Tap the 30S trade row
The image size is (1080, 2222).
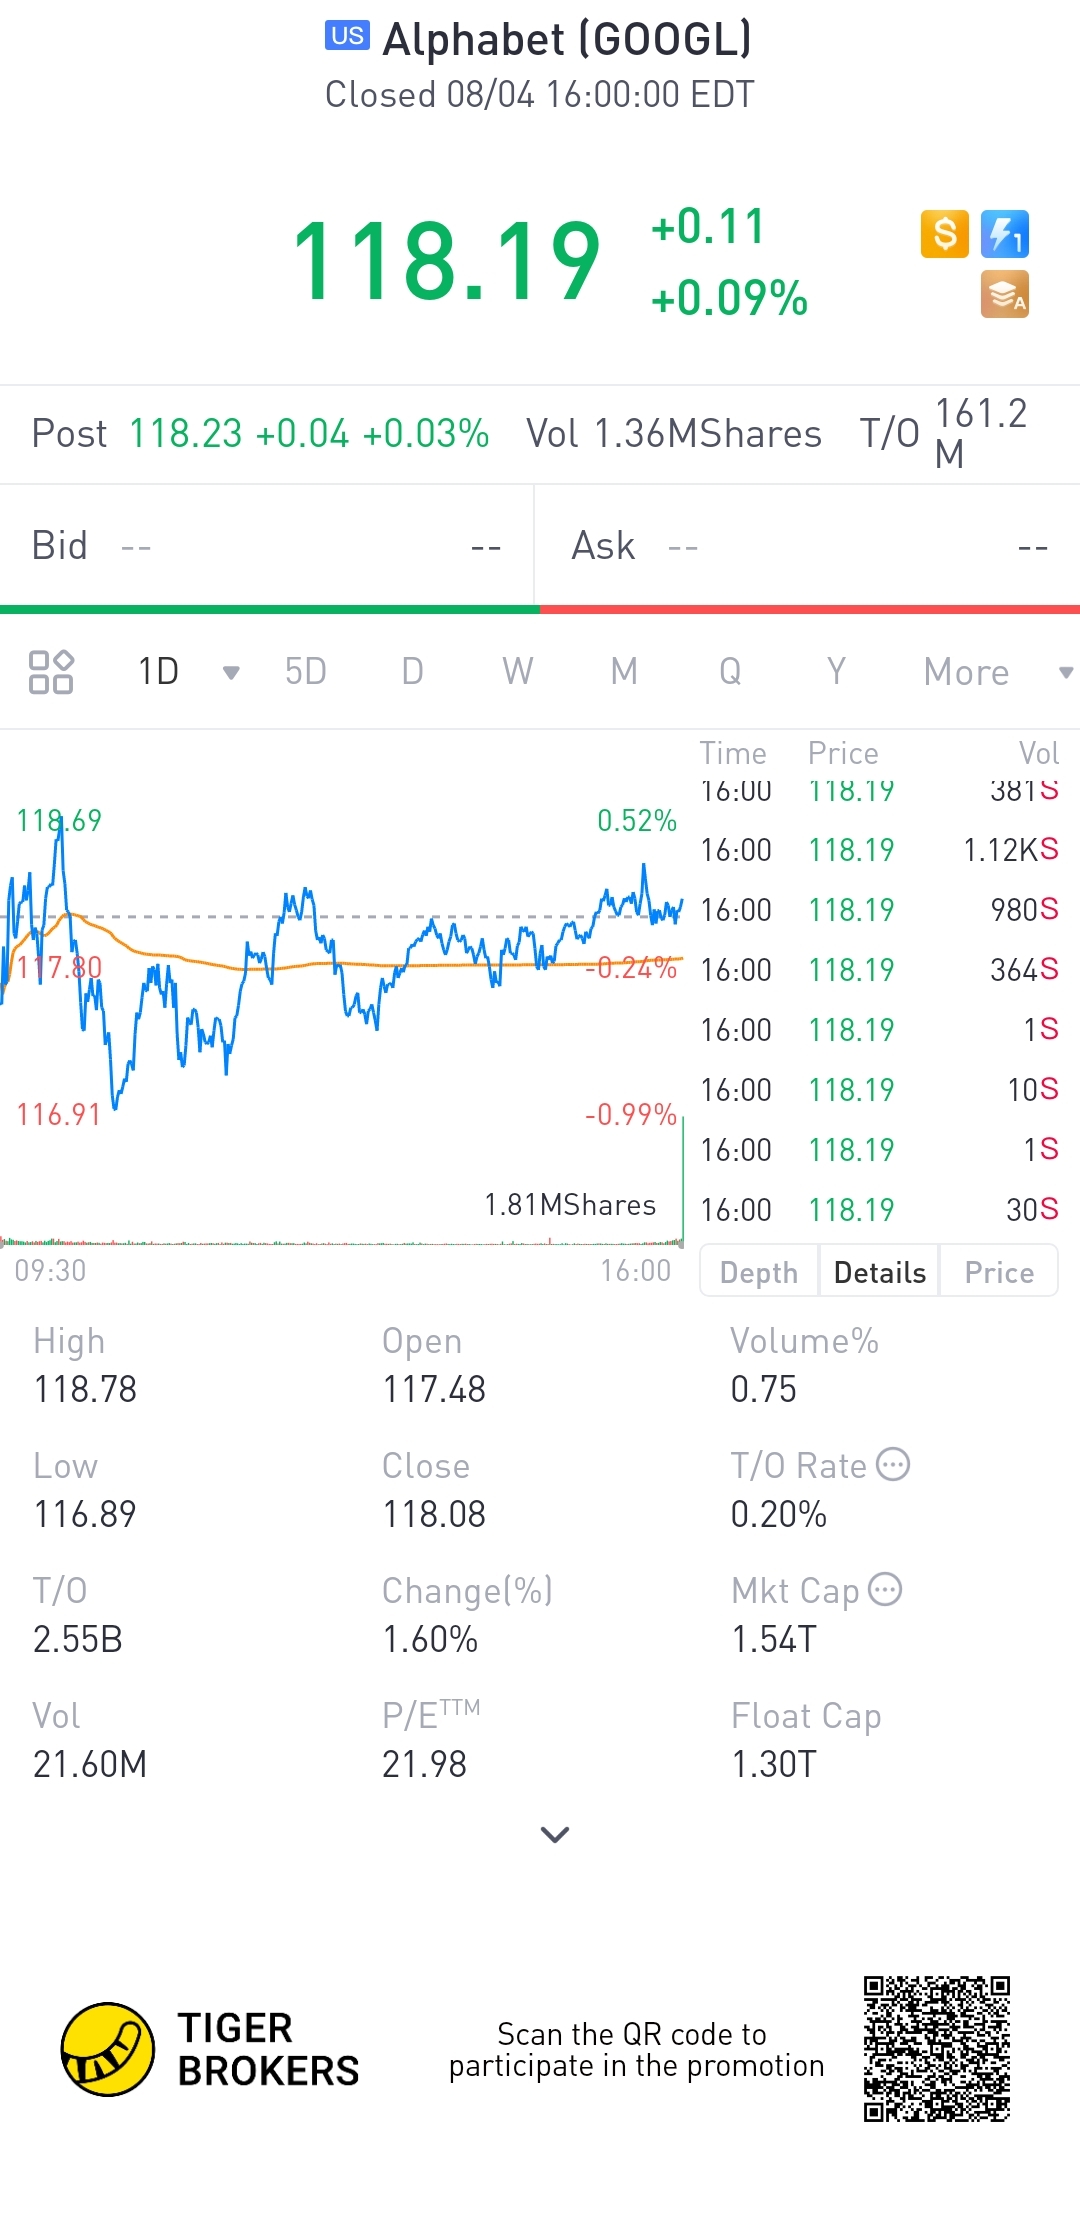click(x=880, y=1210)
